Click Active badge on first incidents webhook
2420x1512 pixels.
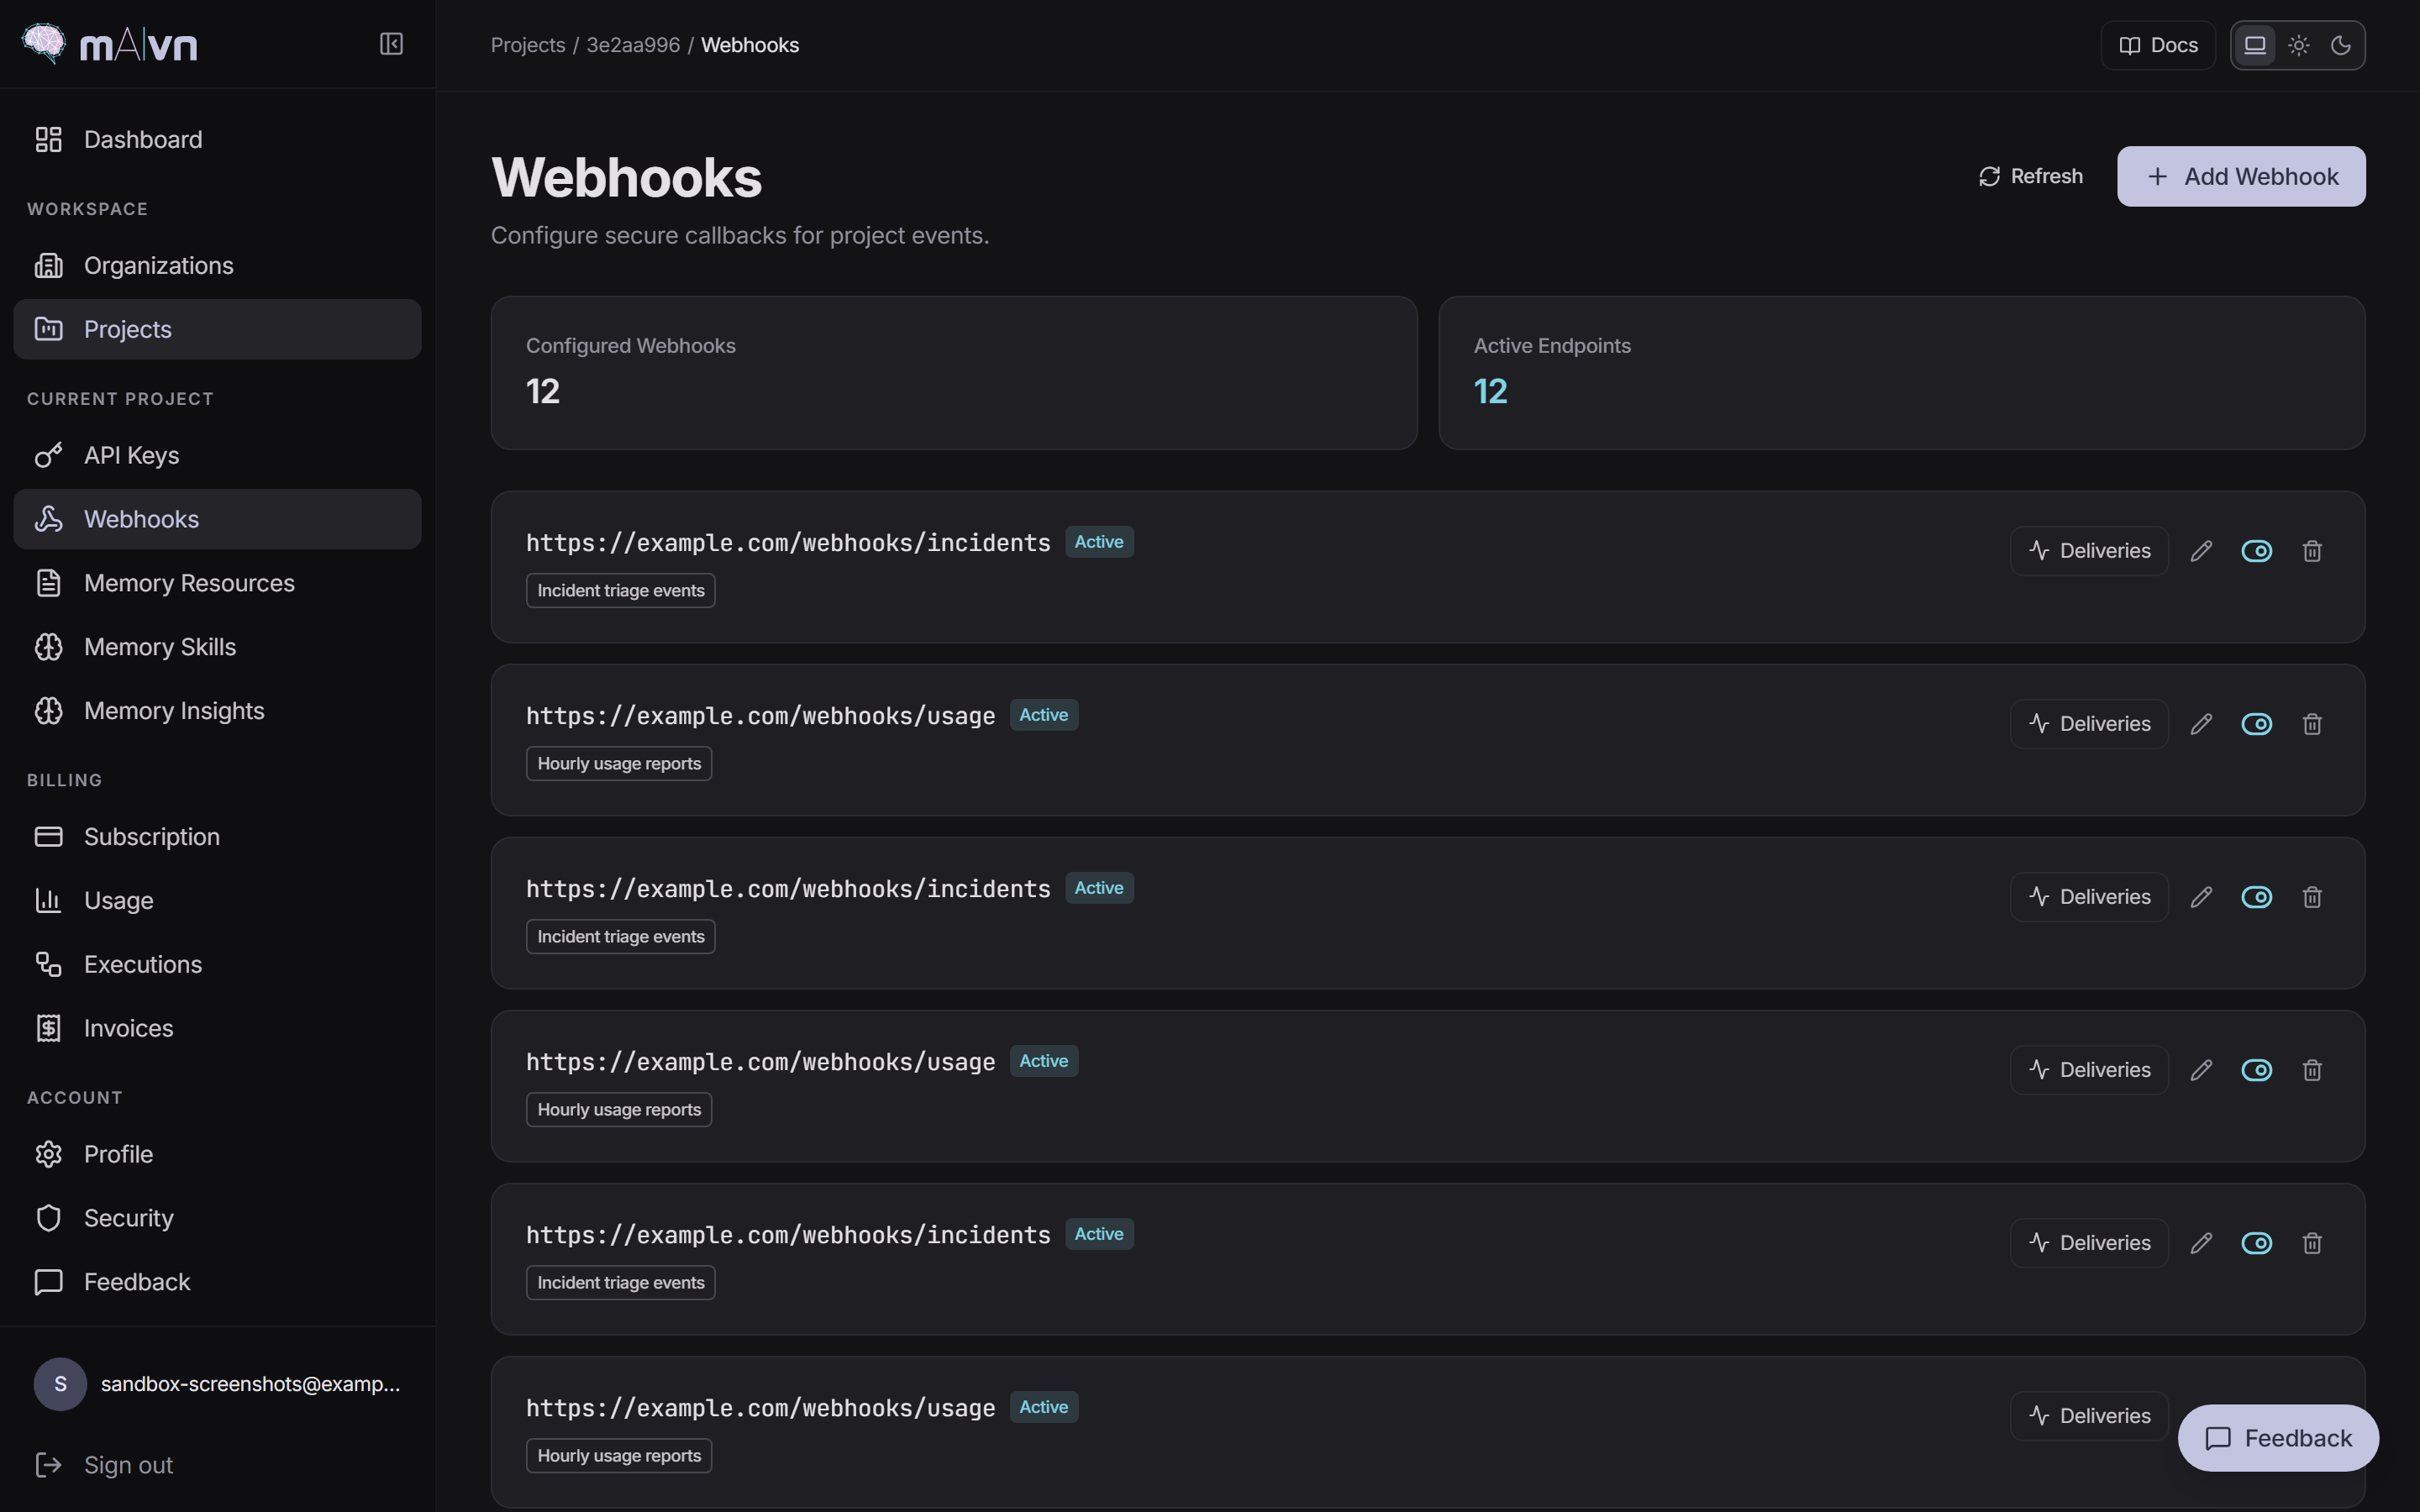coord(1099,542)
